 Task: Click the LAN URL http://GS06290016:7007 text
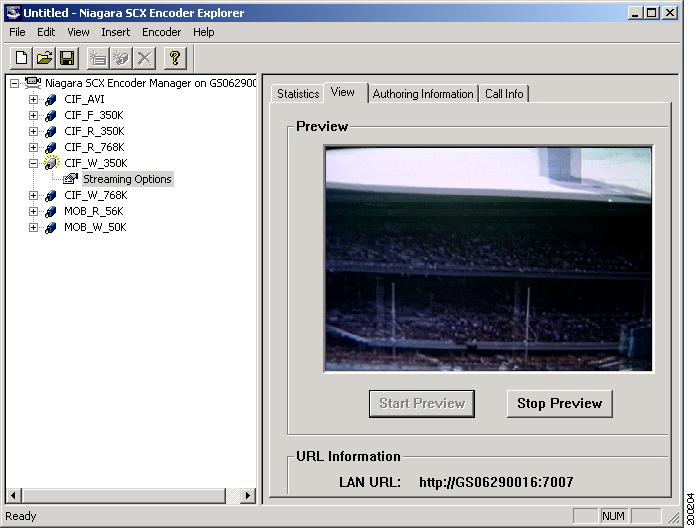496,482
